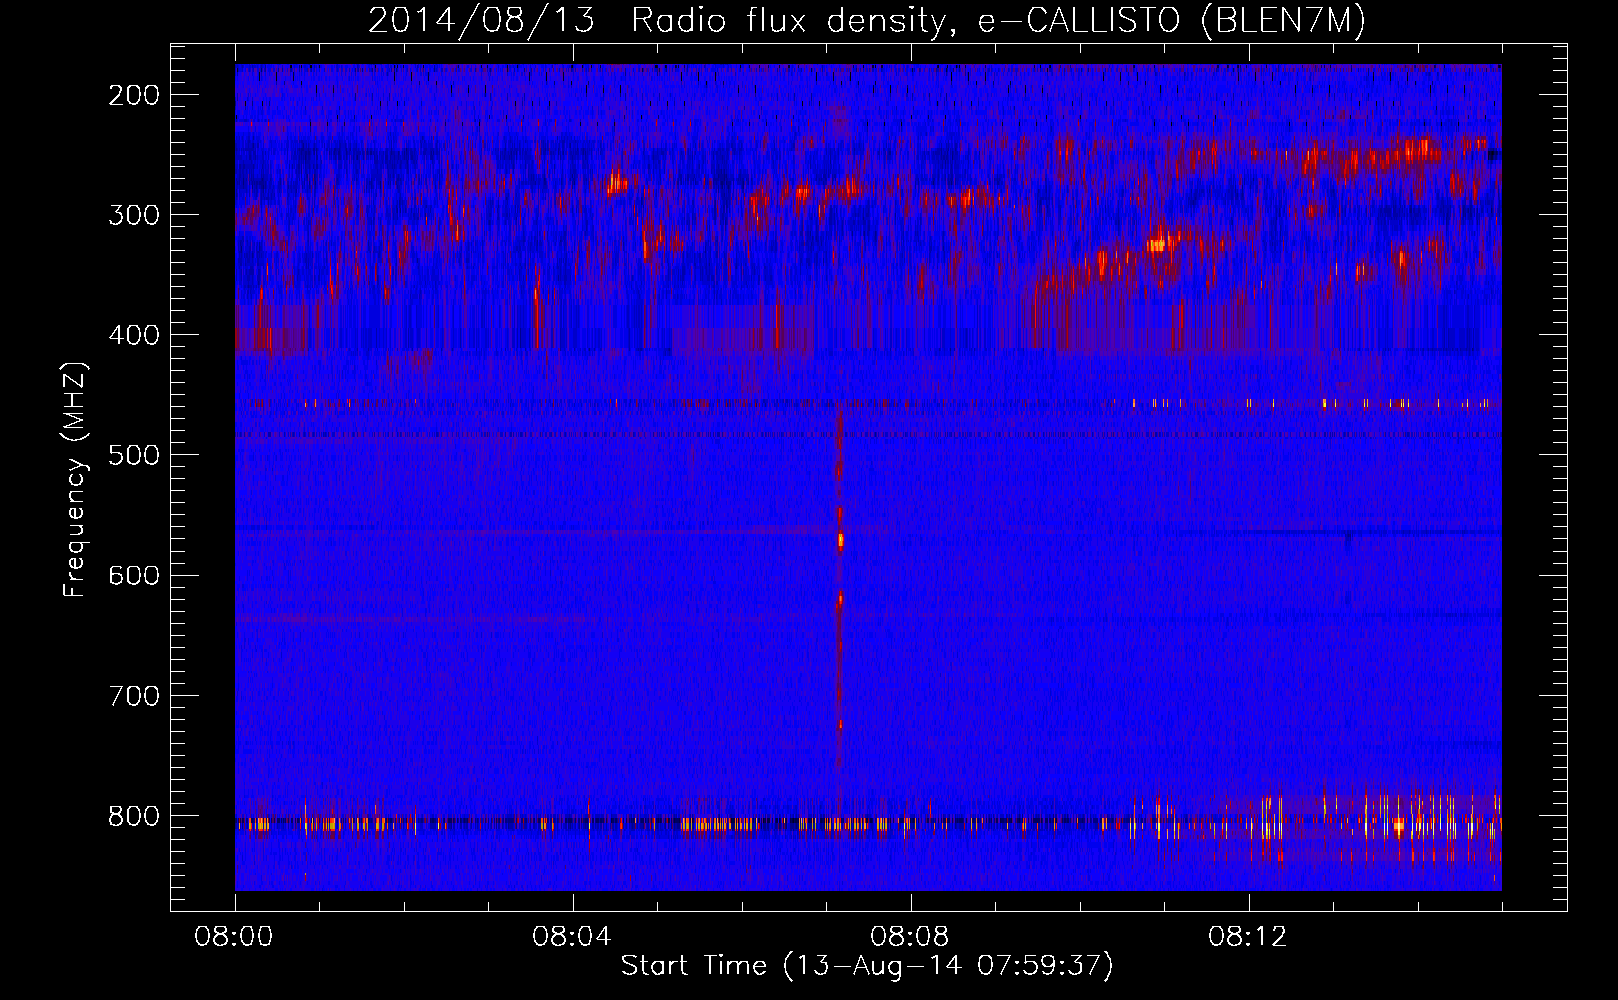
Task: Click the 'Frequency (MHZ)' axis label
Action: pos(75,478)
